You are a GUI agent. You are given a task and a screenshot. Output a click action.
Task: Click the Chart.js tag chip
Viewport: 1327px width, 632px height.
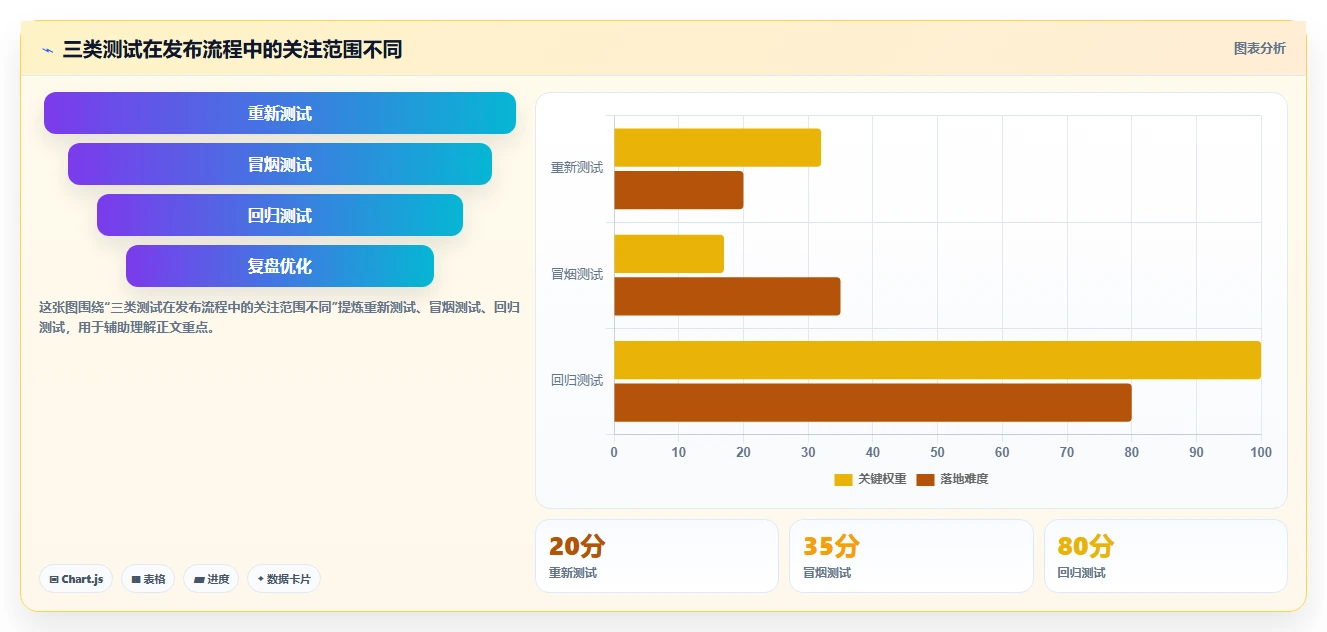point(76,579)
